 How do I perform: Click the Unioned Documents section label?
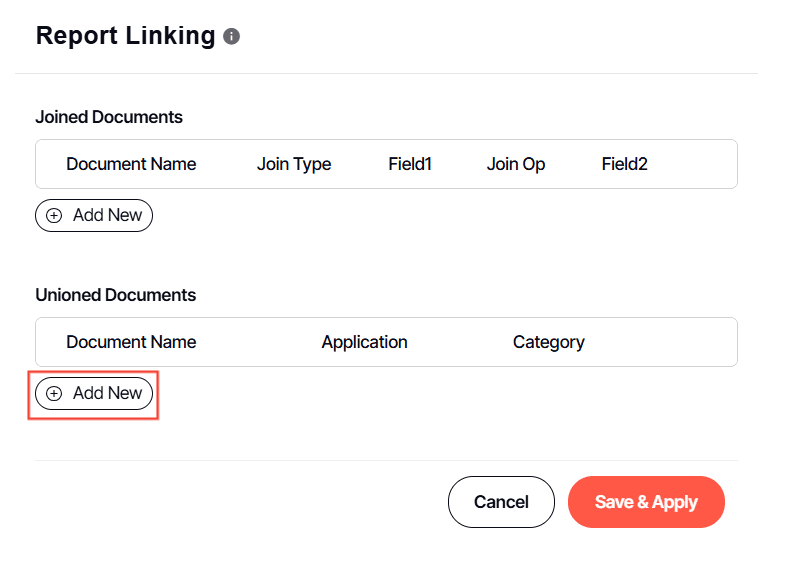(x=116, y=295)
